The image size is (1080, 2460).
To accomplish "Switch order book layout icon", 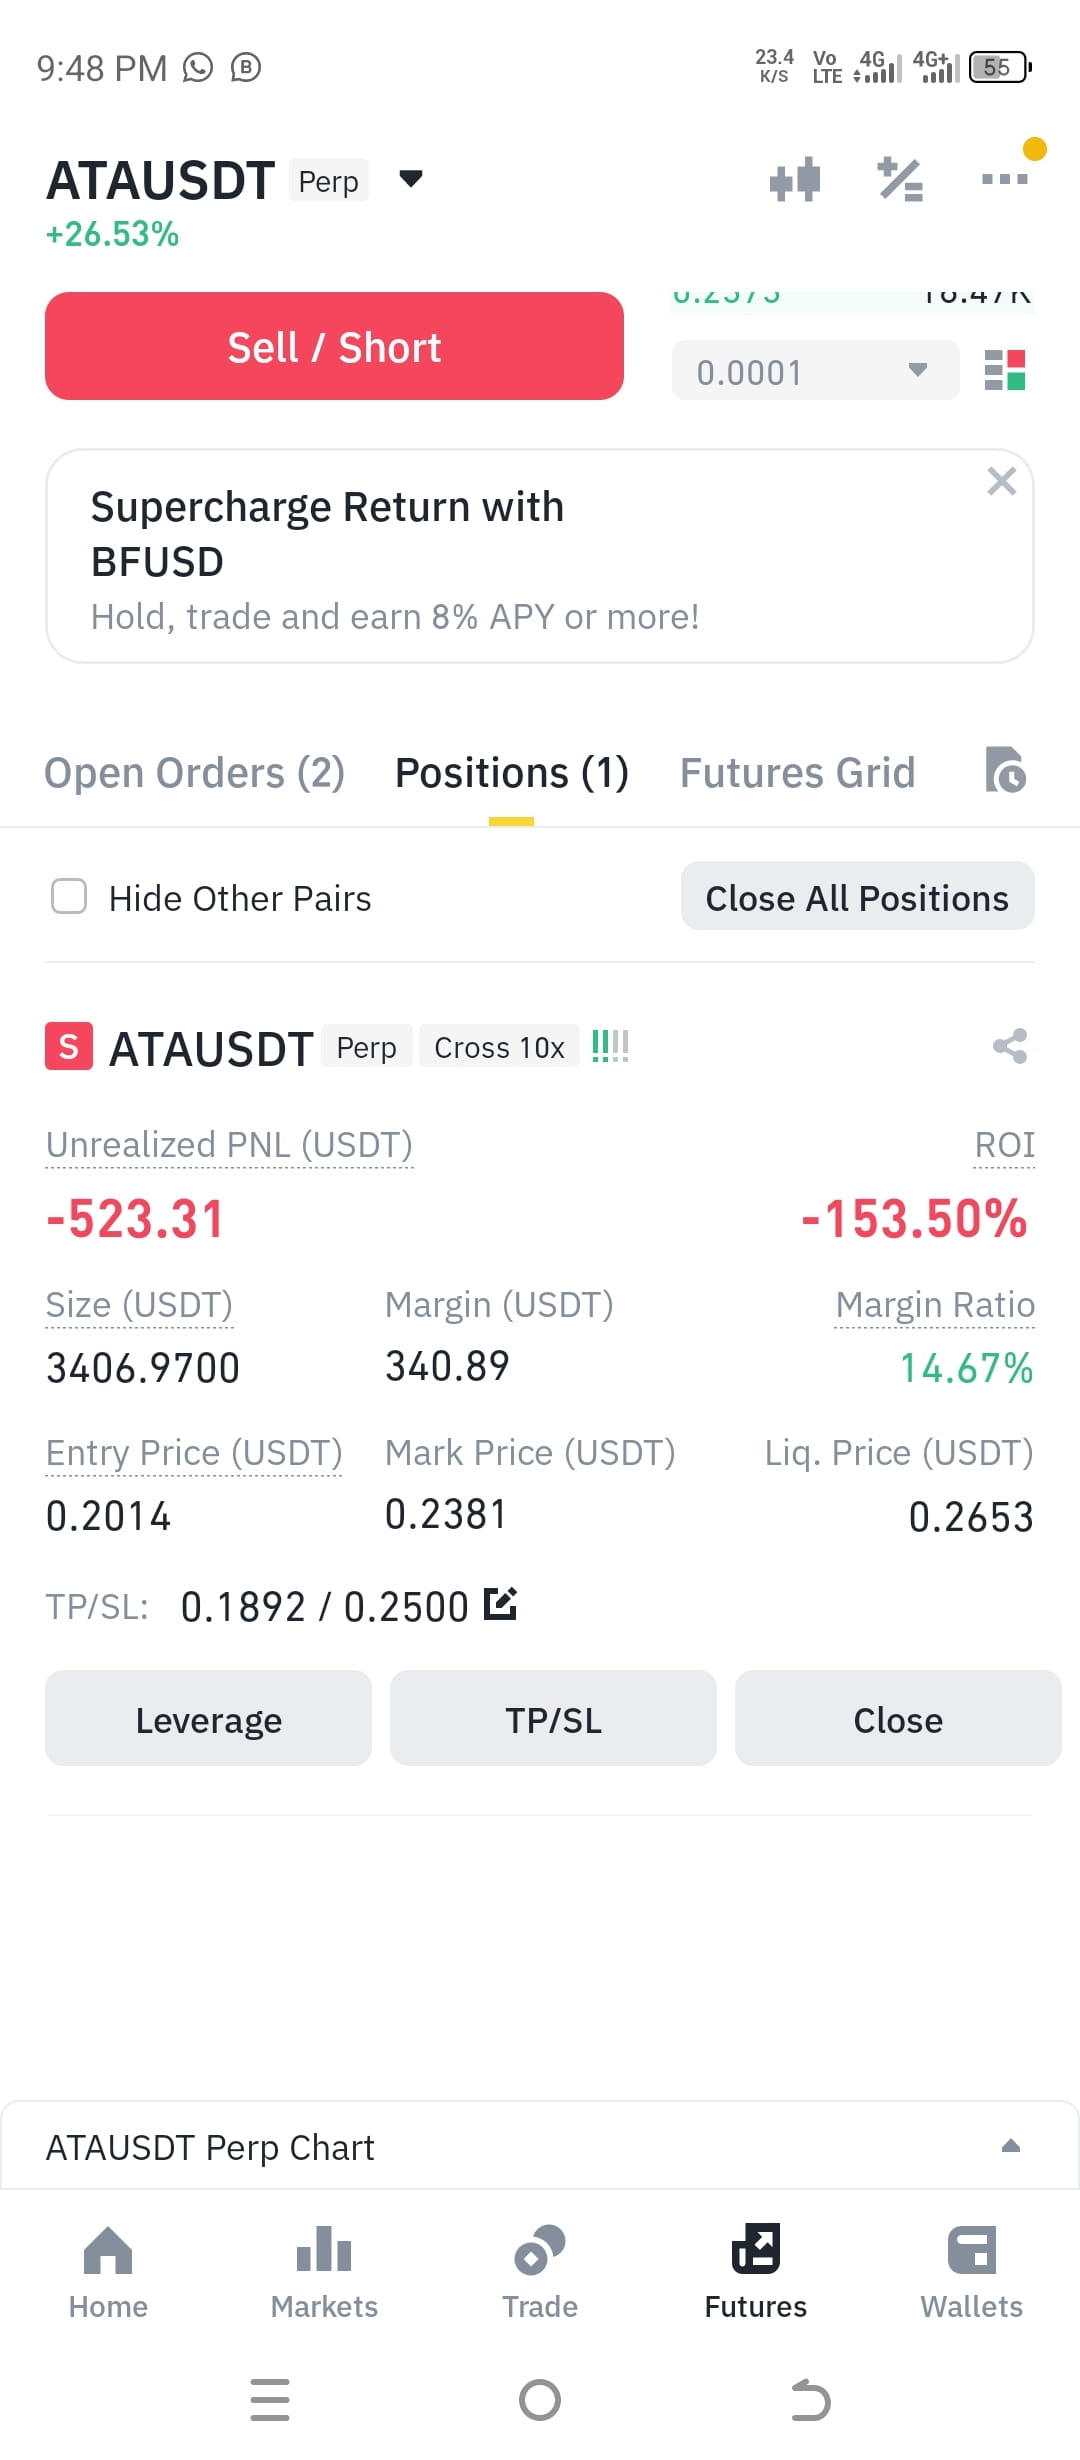I will coord(1005,370).
